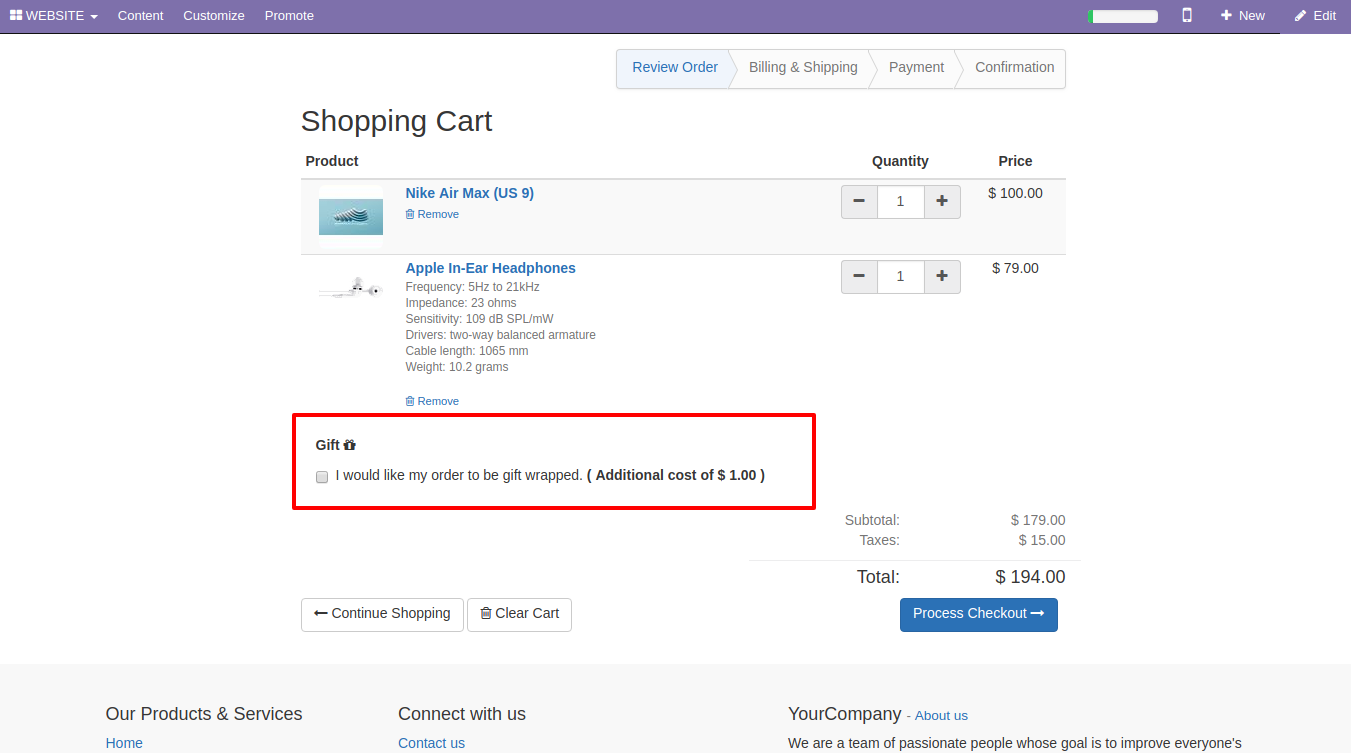Click the Edit pencil button

point(1314,15)
